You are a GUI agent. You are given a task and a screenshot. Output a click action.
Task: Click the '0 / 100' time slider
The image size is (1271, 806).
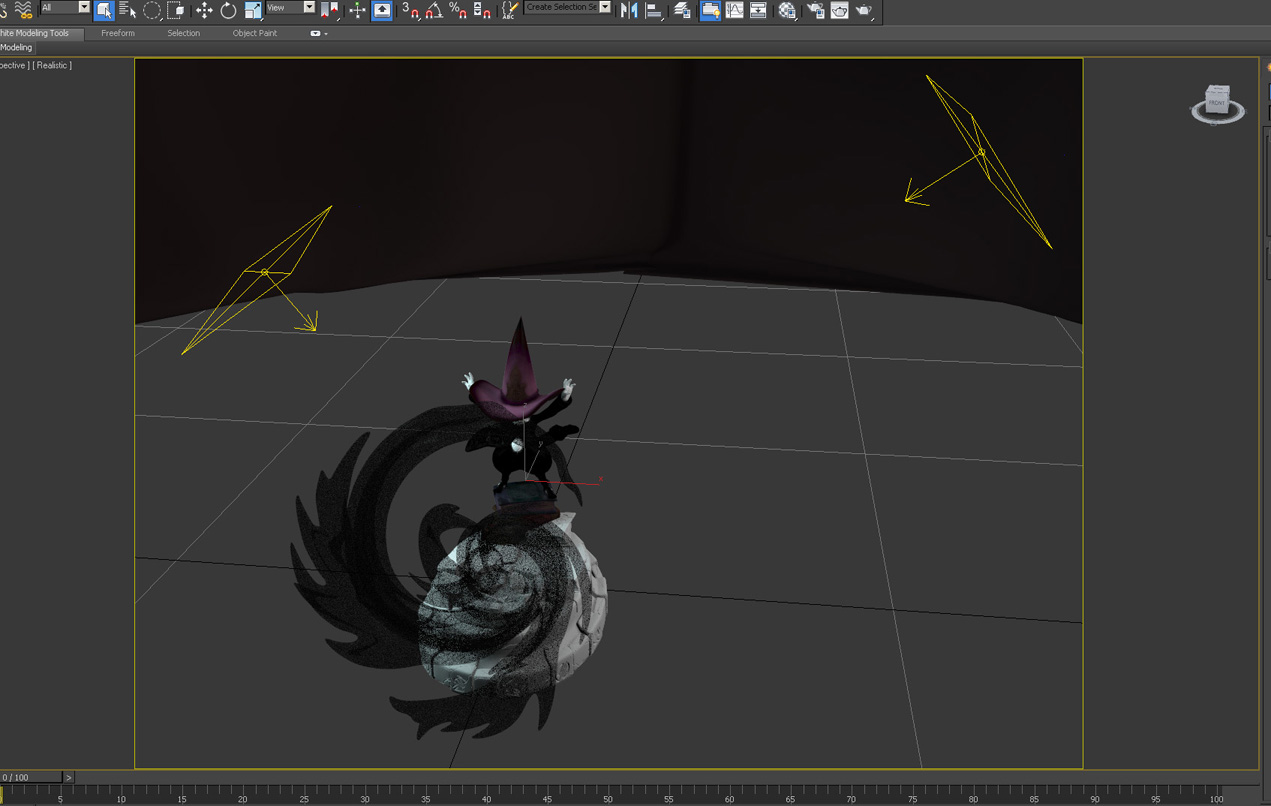[x=31, y=777]
